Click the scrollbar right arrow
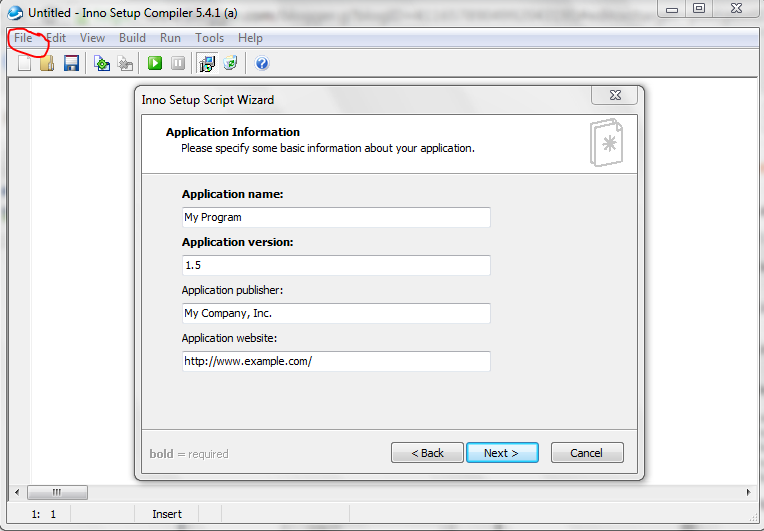Image resolution: width=764 pixels, height=531 pixels. point(748,493)
